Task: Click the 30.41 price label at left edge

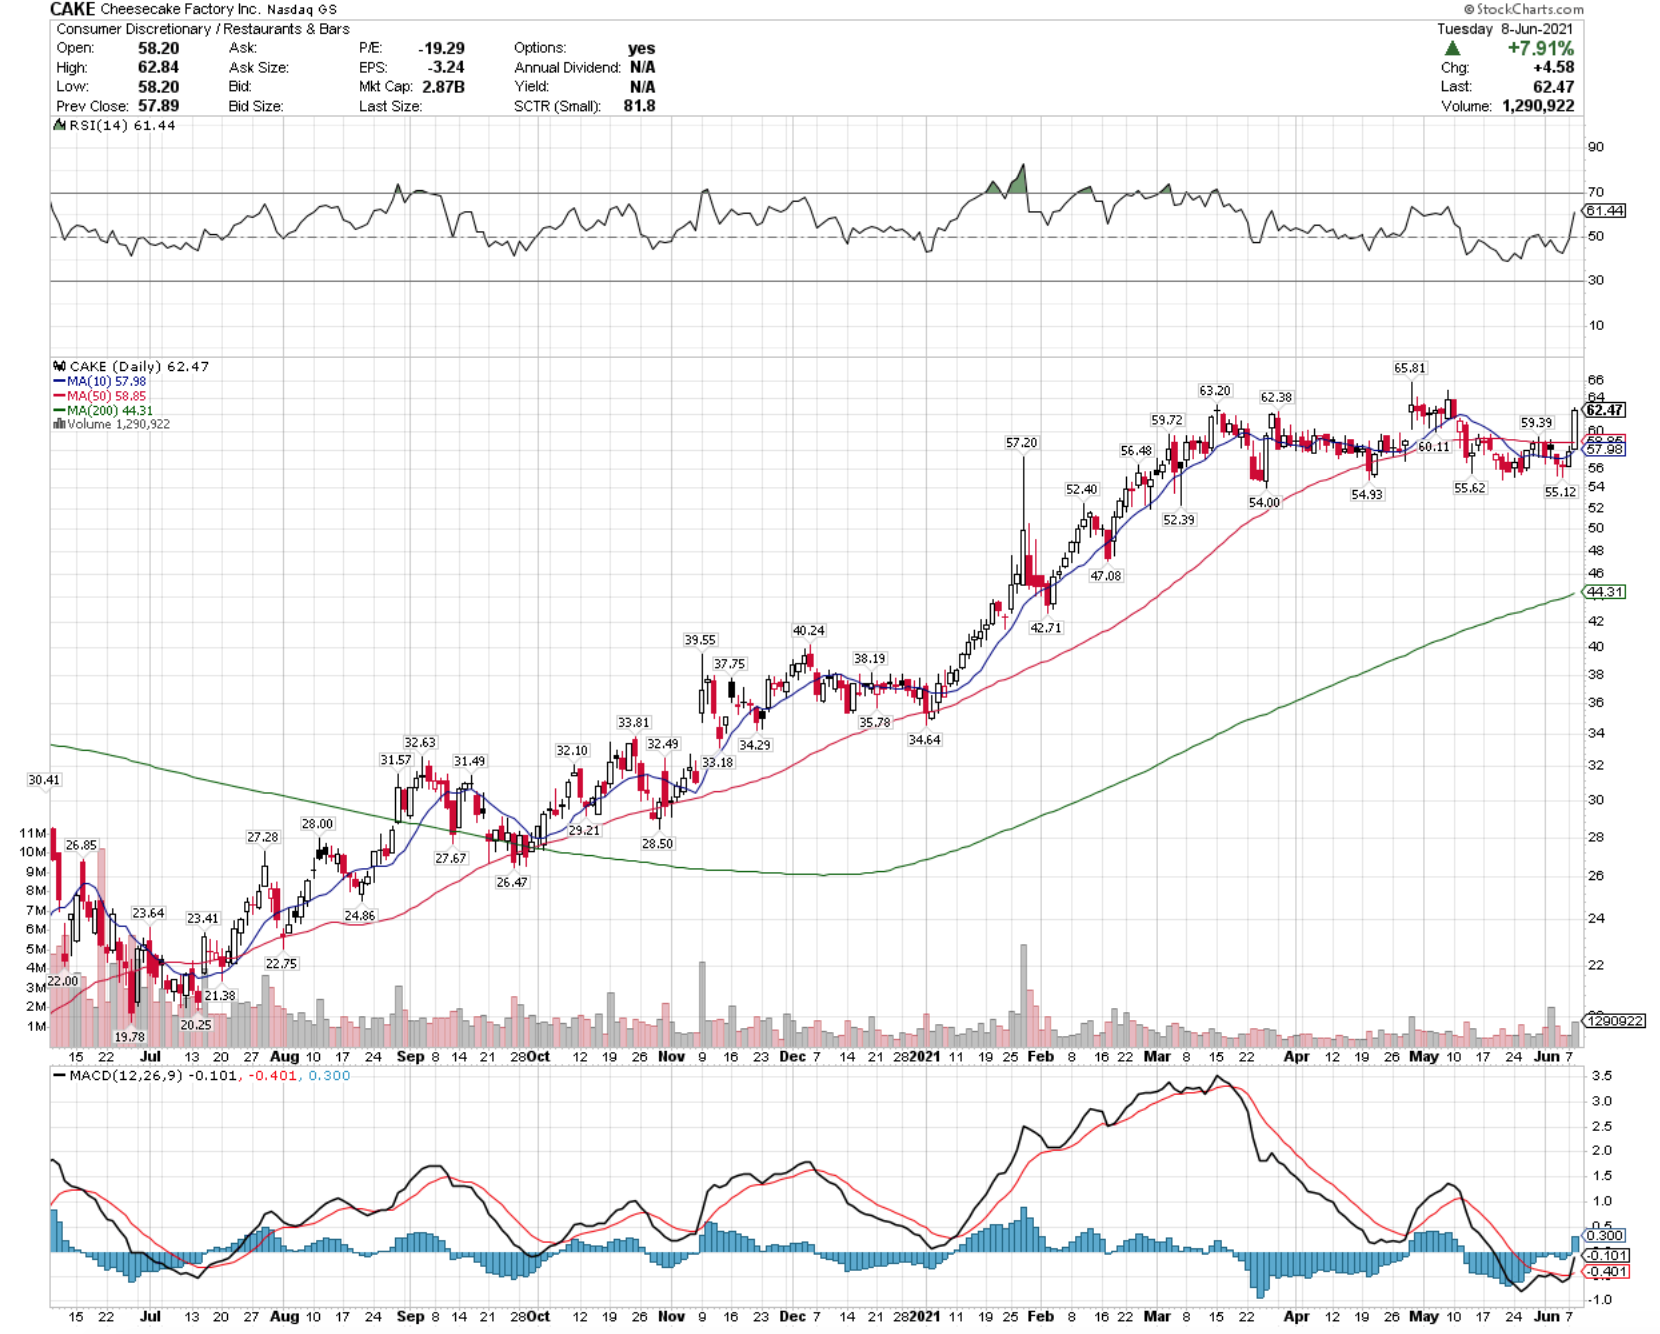Action: point(44,780)
